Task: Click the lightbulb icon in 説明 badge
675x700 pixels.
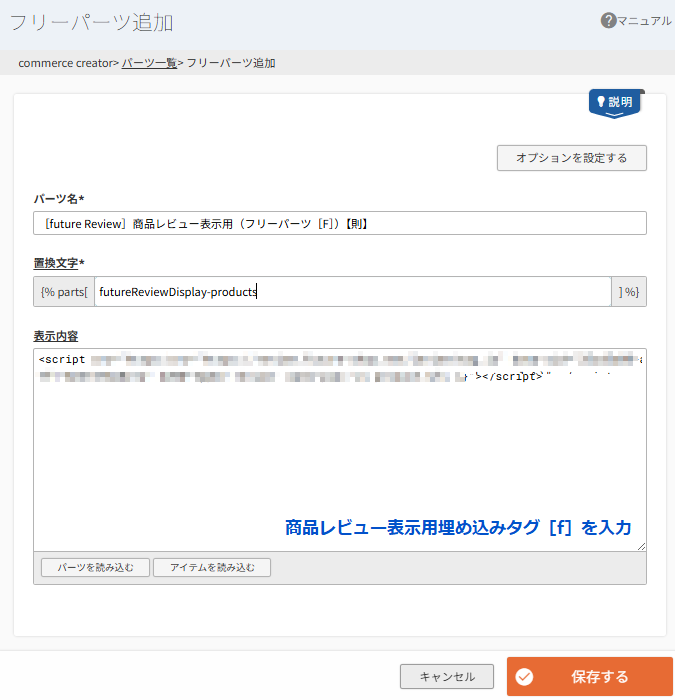Action: [601, 101]
